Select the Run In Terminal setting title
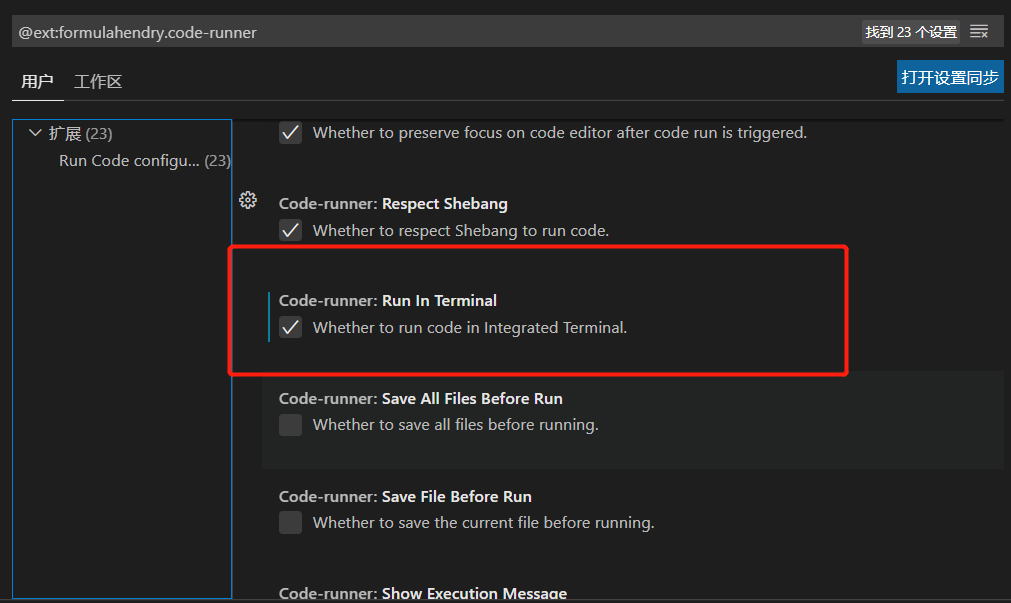 pyautogui.click(x=388, y=300)
